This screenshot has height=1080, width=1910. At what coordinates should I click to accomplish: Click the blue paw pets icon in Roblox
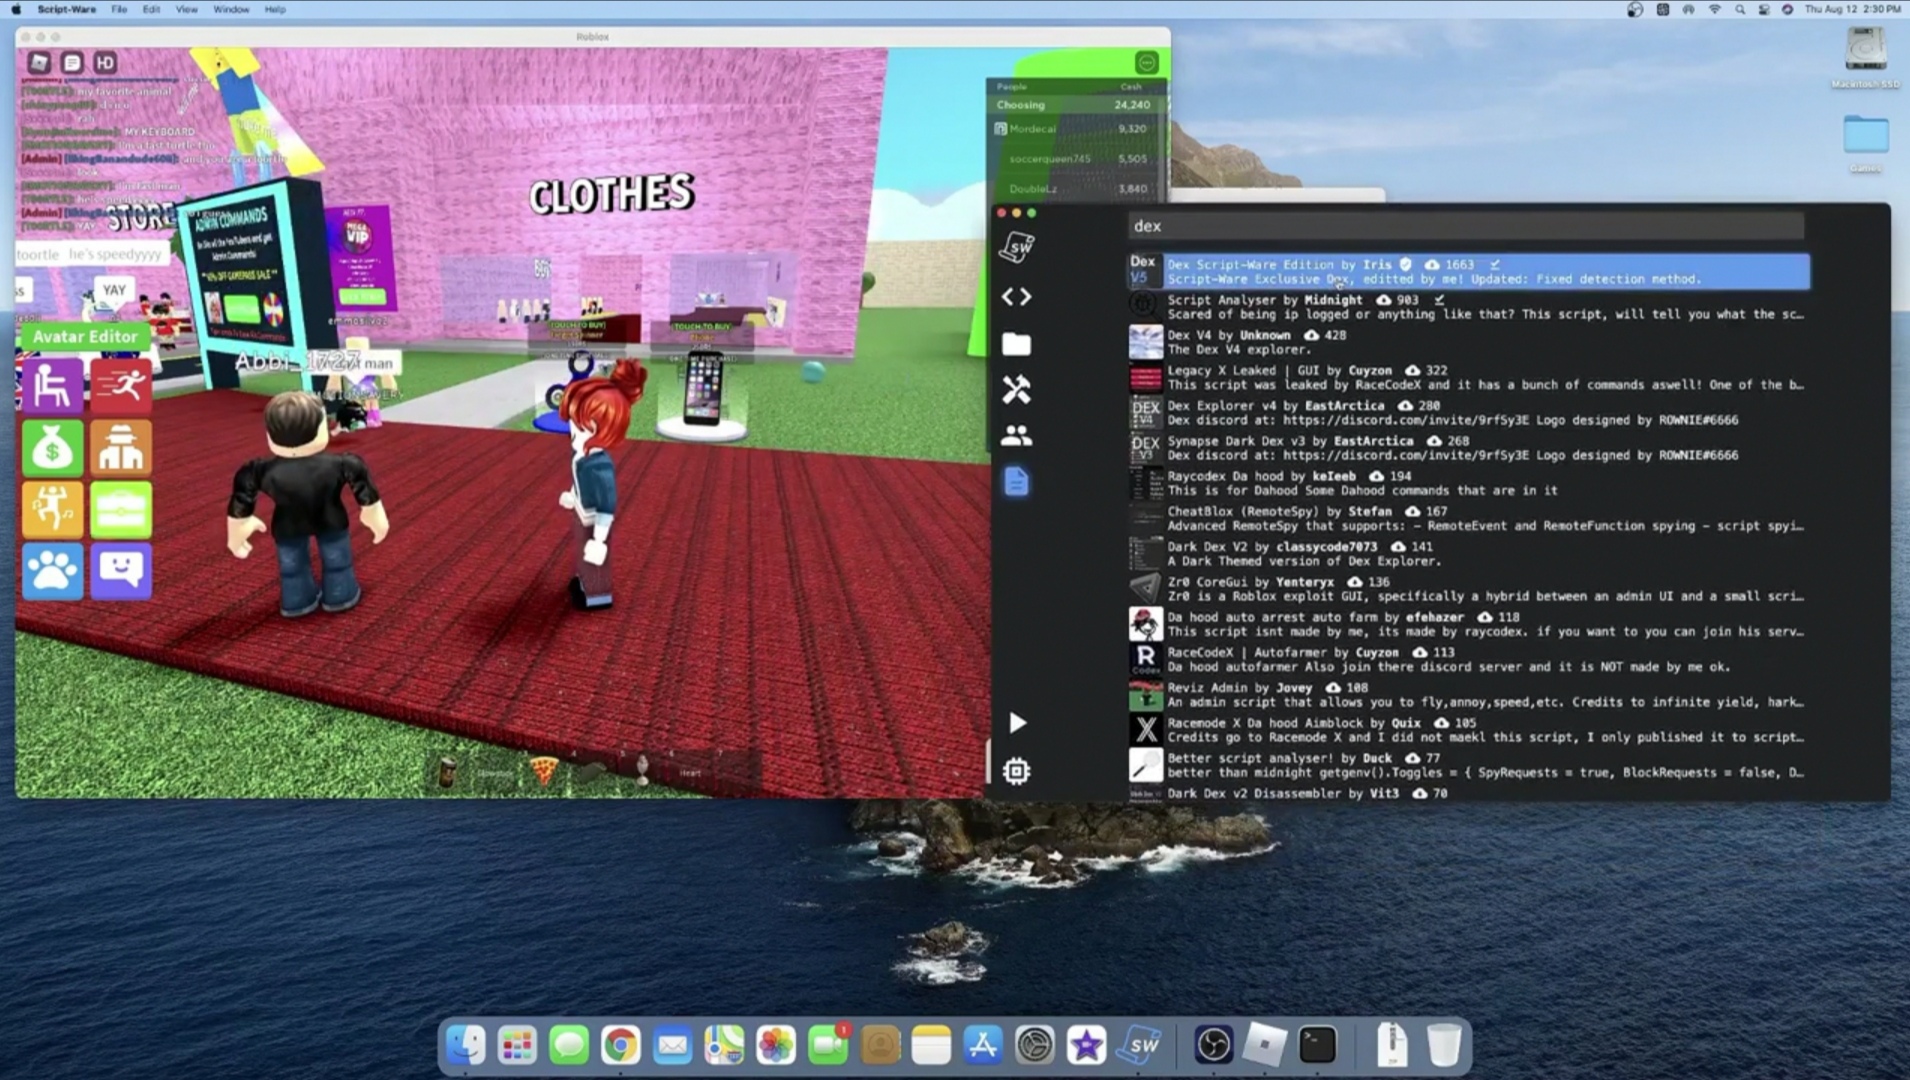[52, 572]
